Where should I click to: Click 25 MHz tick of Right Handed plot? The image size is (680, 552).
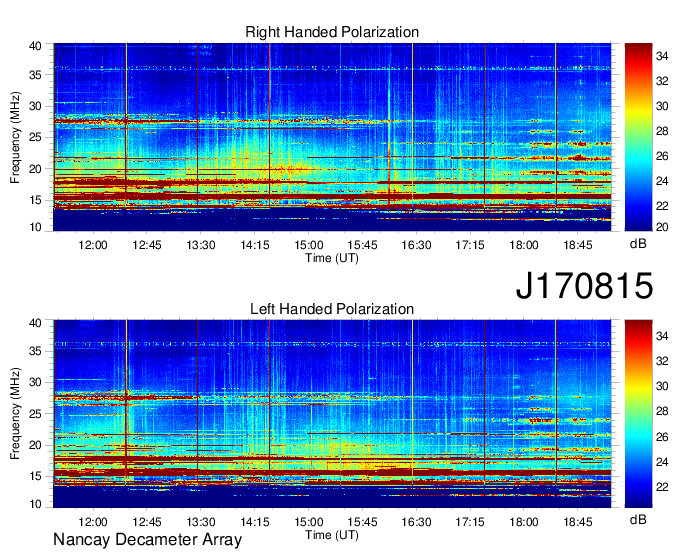(35, 137)
